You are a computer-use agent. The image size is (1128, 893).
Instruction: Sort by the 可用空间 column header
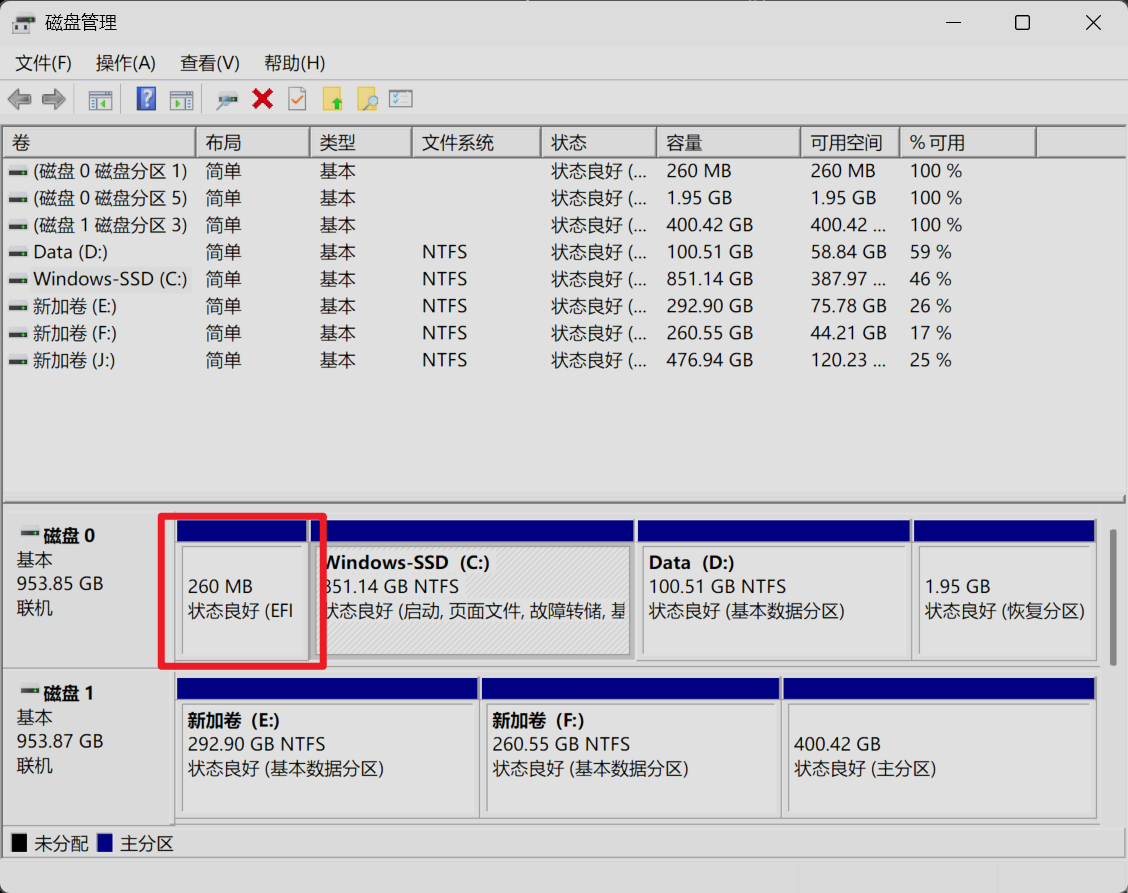point(850,142)
